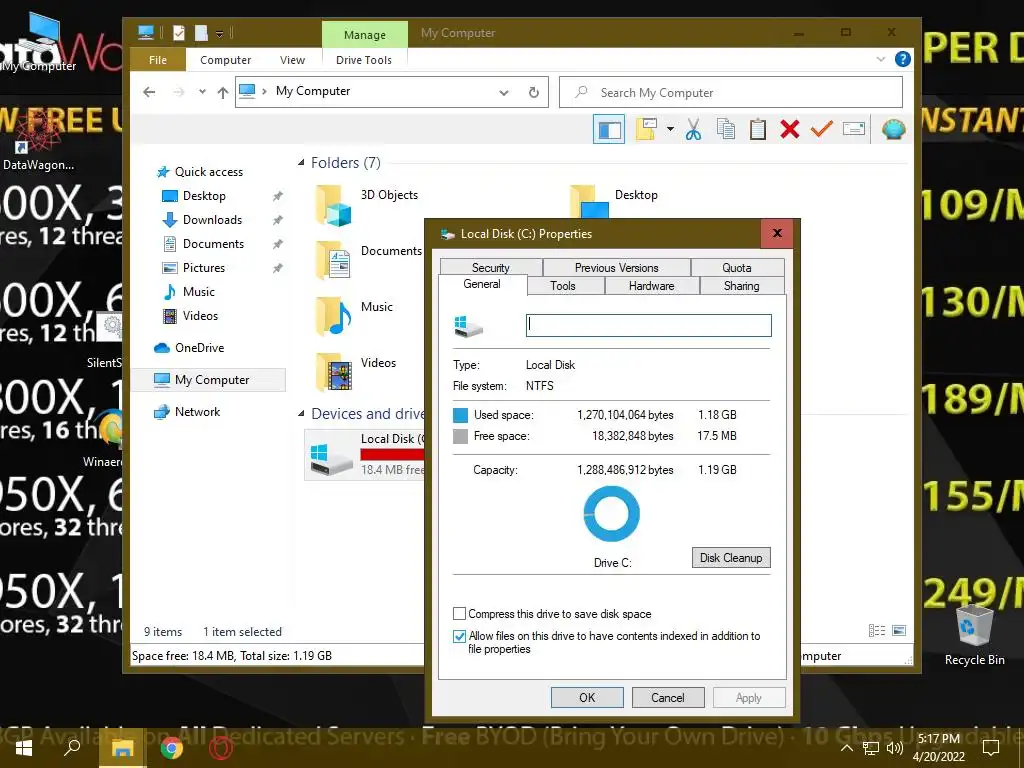Open Customize Quick Access Toolbar dropdown
This screenshot has height=768, width=1024.
point(219,33)
